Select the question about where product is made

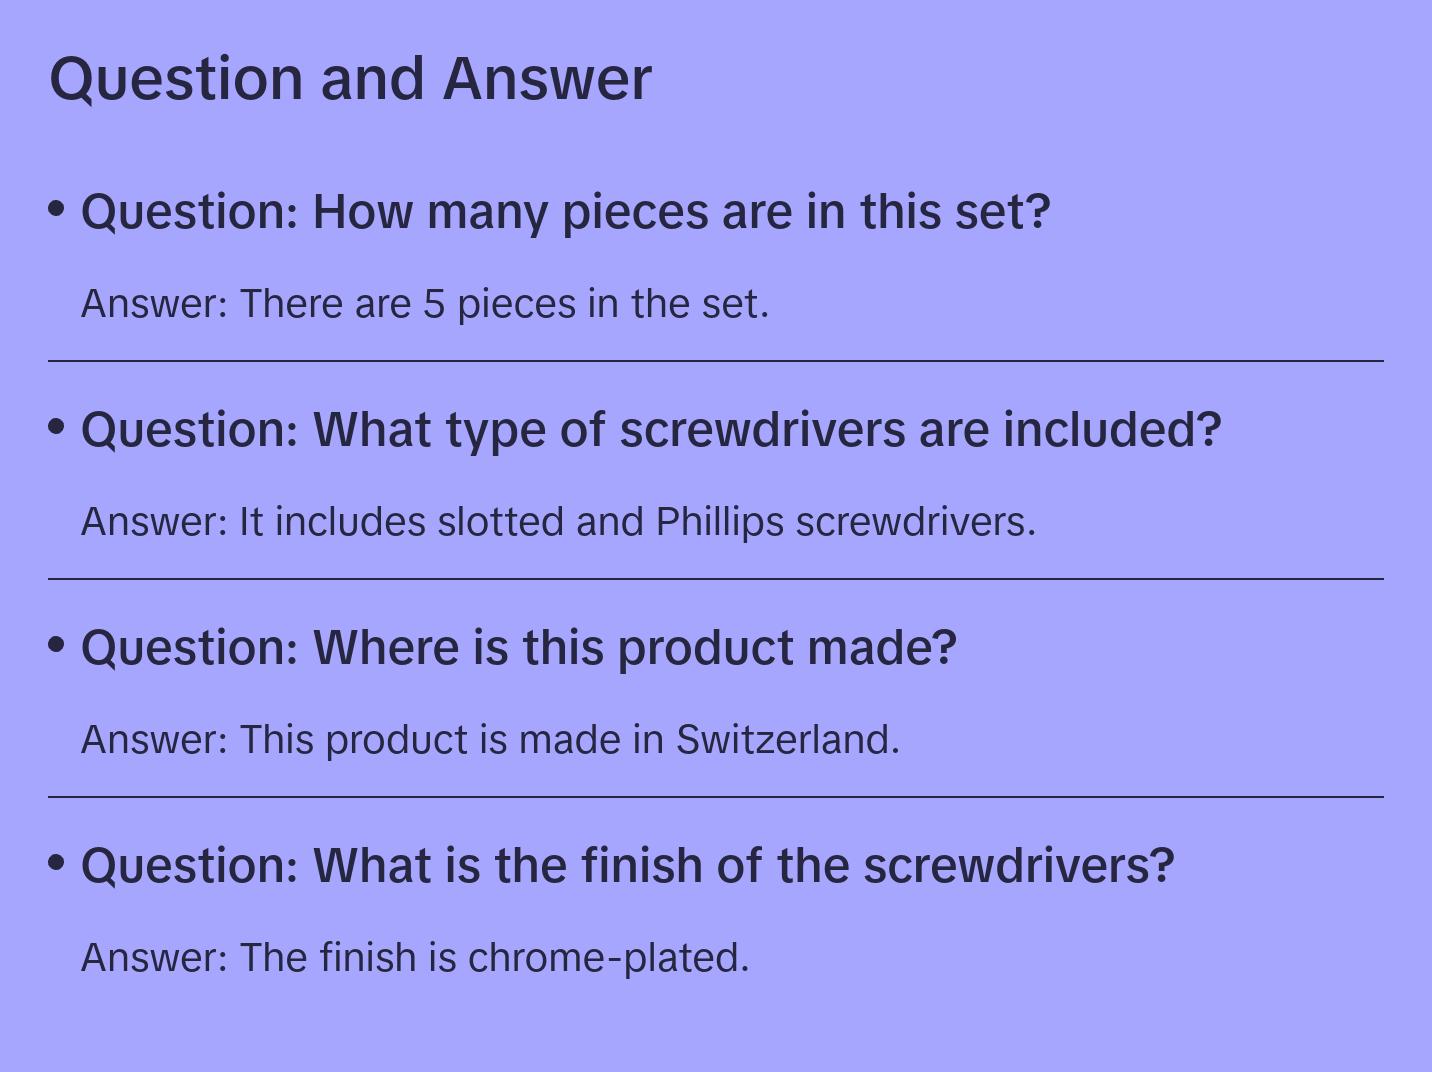[519, 648]
